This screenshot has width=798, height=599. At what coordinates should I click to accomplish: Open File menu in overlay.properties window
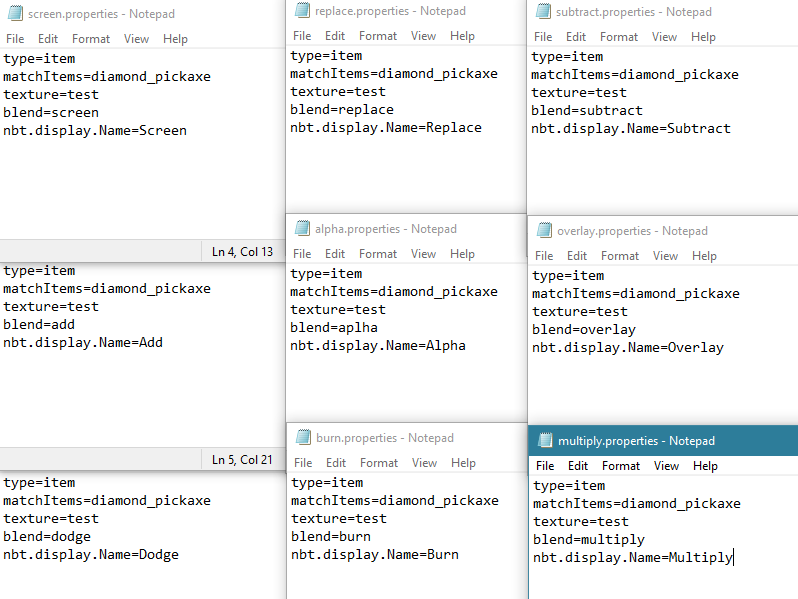544,255
